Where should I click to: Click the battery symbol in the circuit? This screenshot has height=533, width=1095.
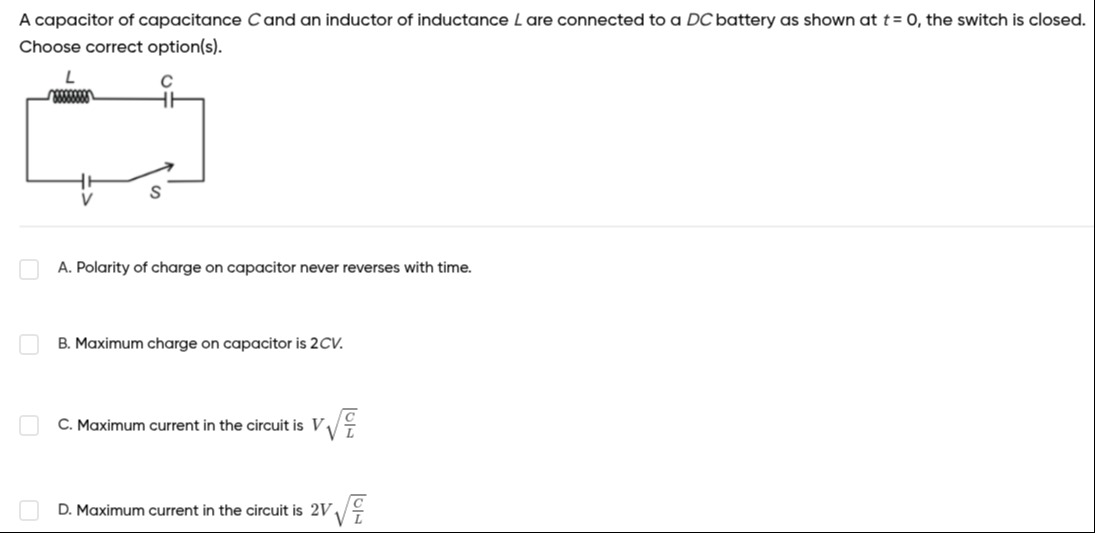pos(87,181)
